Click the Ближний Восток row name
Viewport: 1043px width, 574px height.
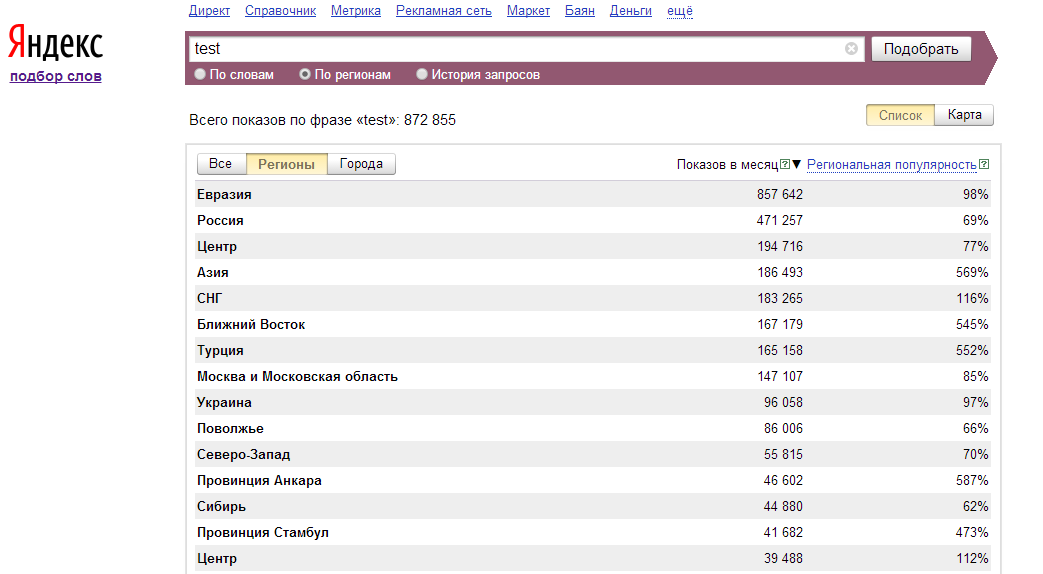(251, 324)
